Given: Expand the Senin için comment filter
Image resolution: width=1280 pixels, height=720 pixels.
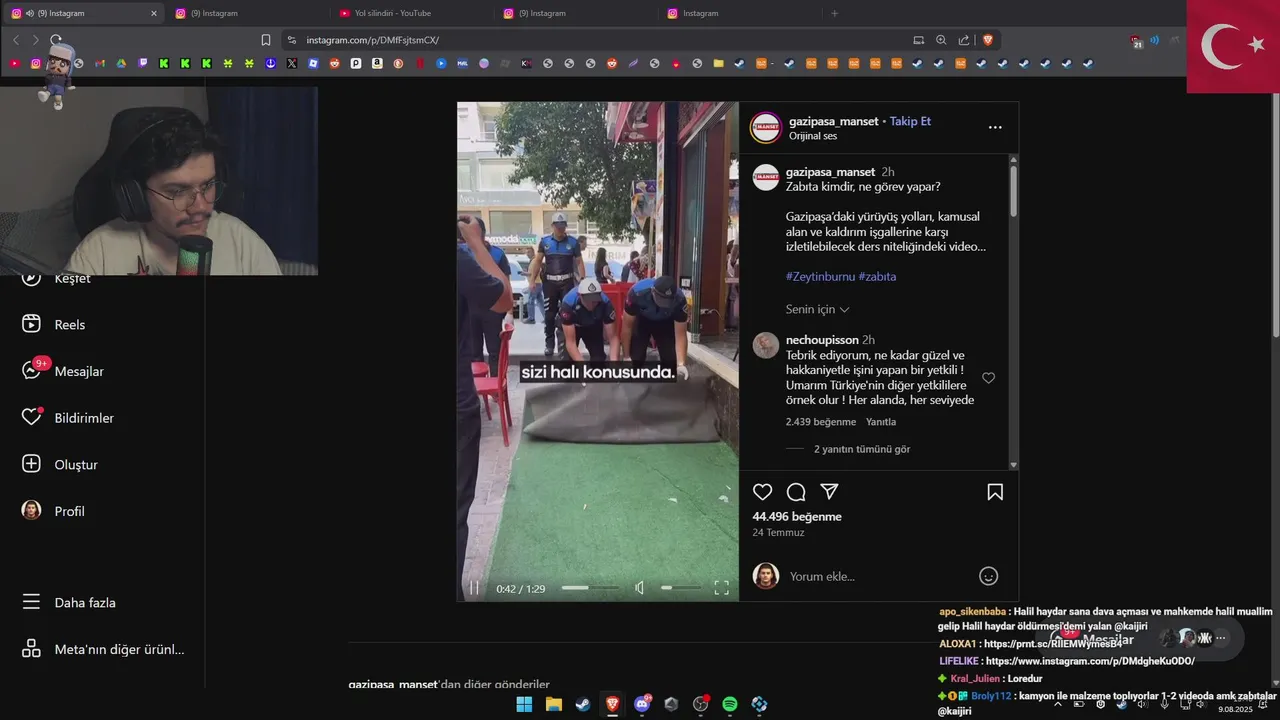Looking at the screenshot, I should point(817,309).
